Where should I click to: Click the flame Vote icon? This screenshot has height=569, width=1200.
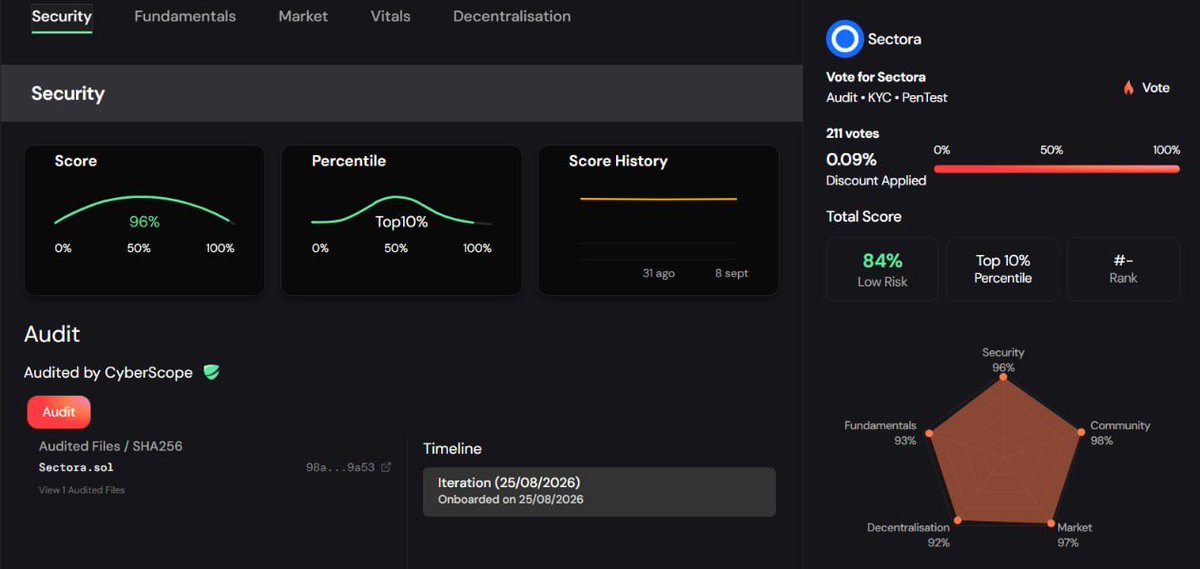[x=1128, y=88]
